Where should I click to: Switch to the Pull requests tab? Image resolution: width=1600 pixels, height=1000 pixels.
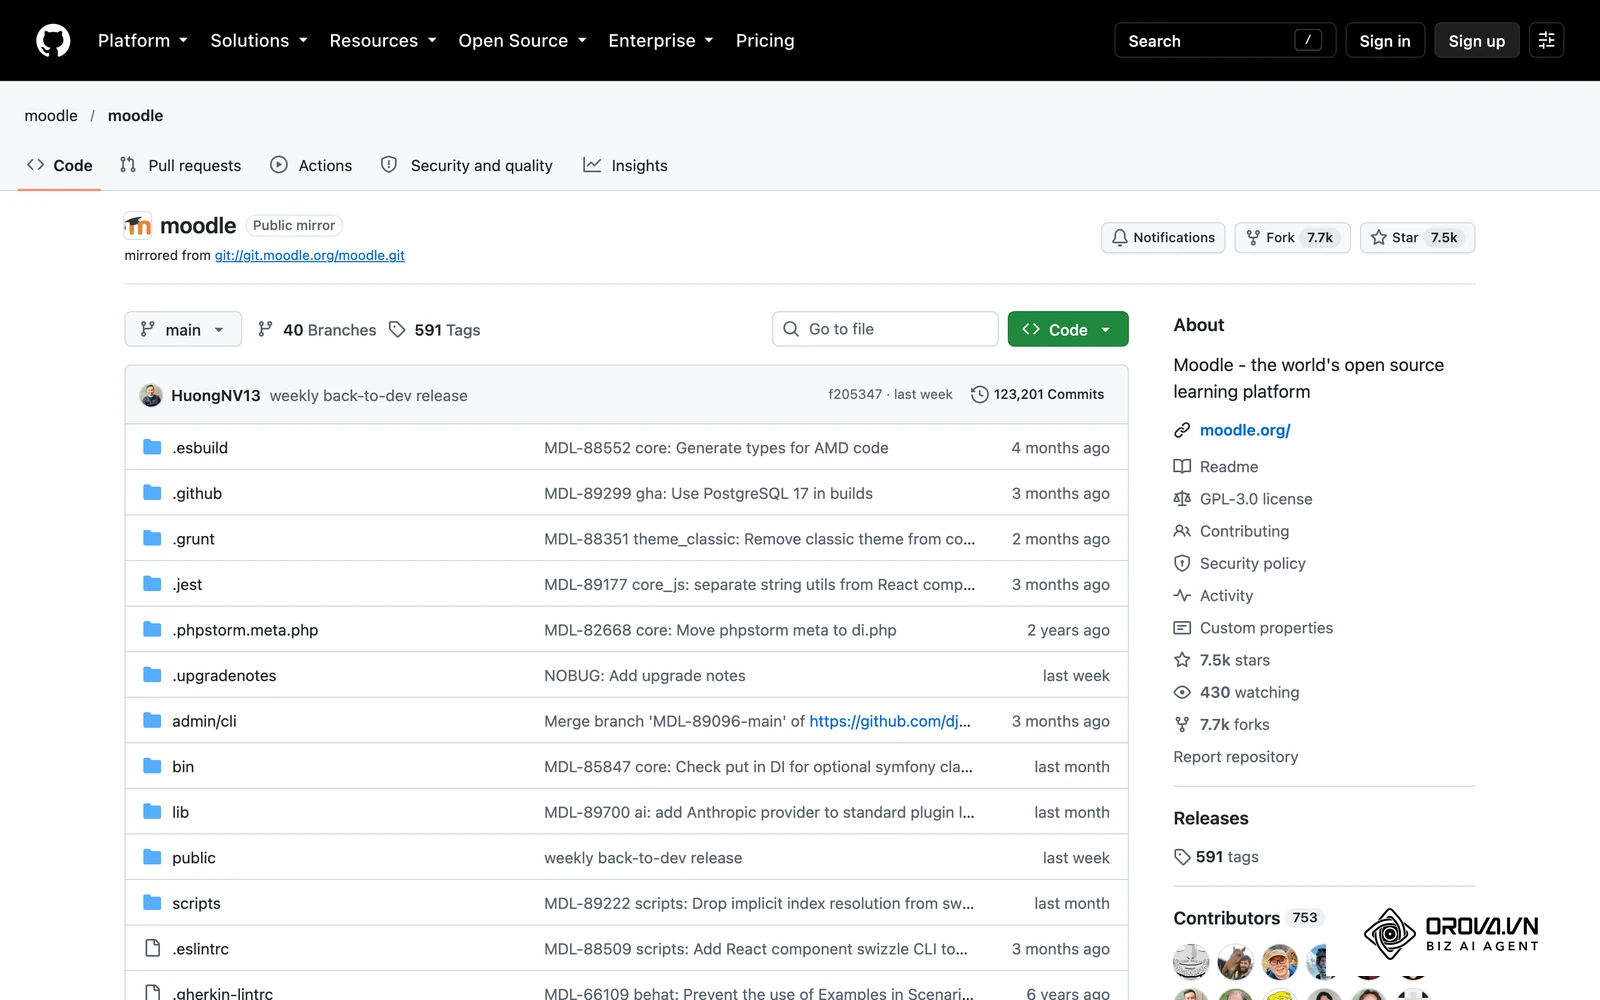tap(180, 165)
